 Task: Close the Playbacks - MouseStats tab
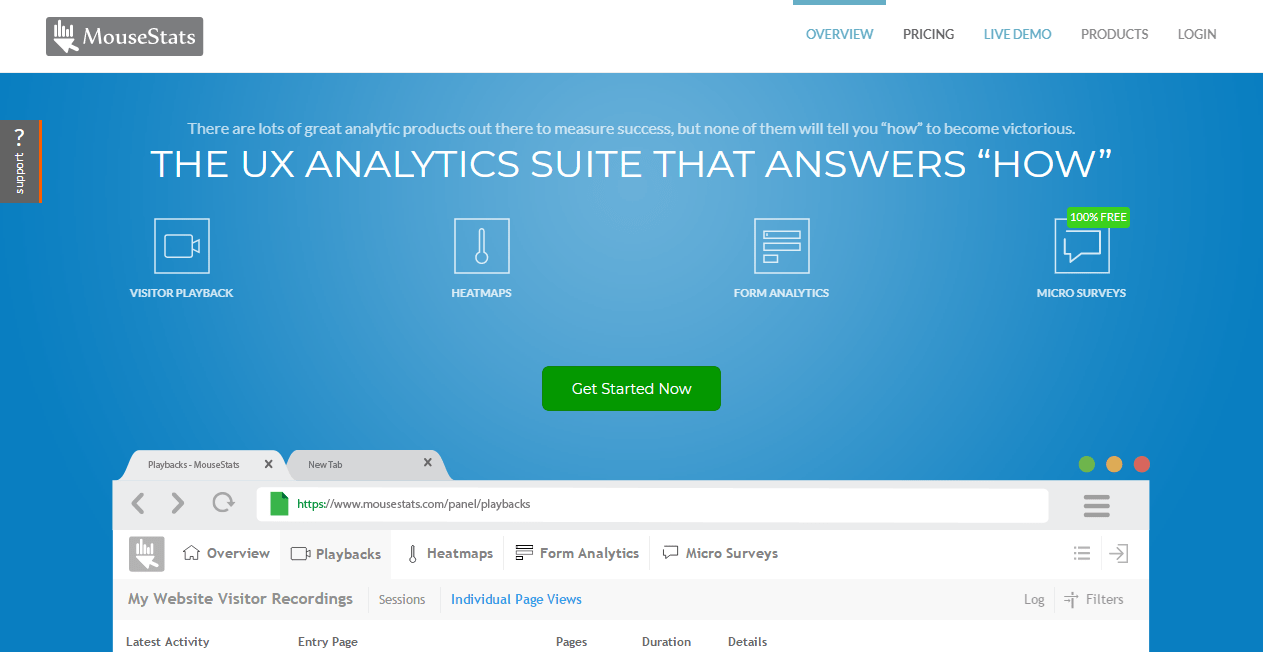[268, 464]
